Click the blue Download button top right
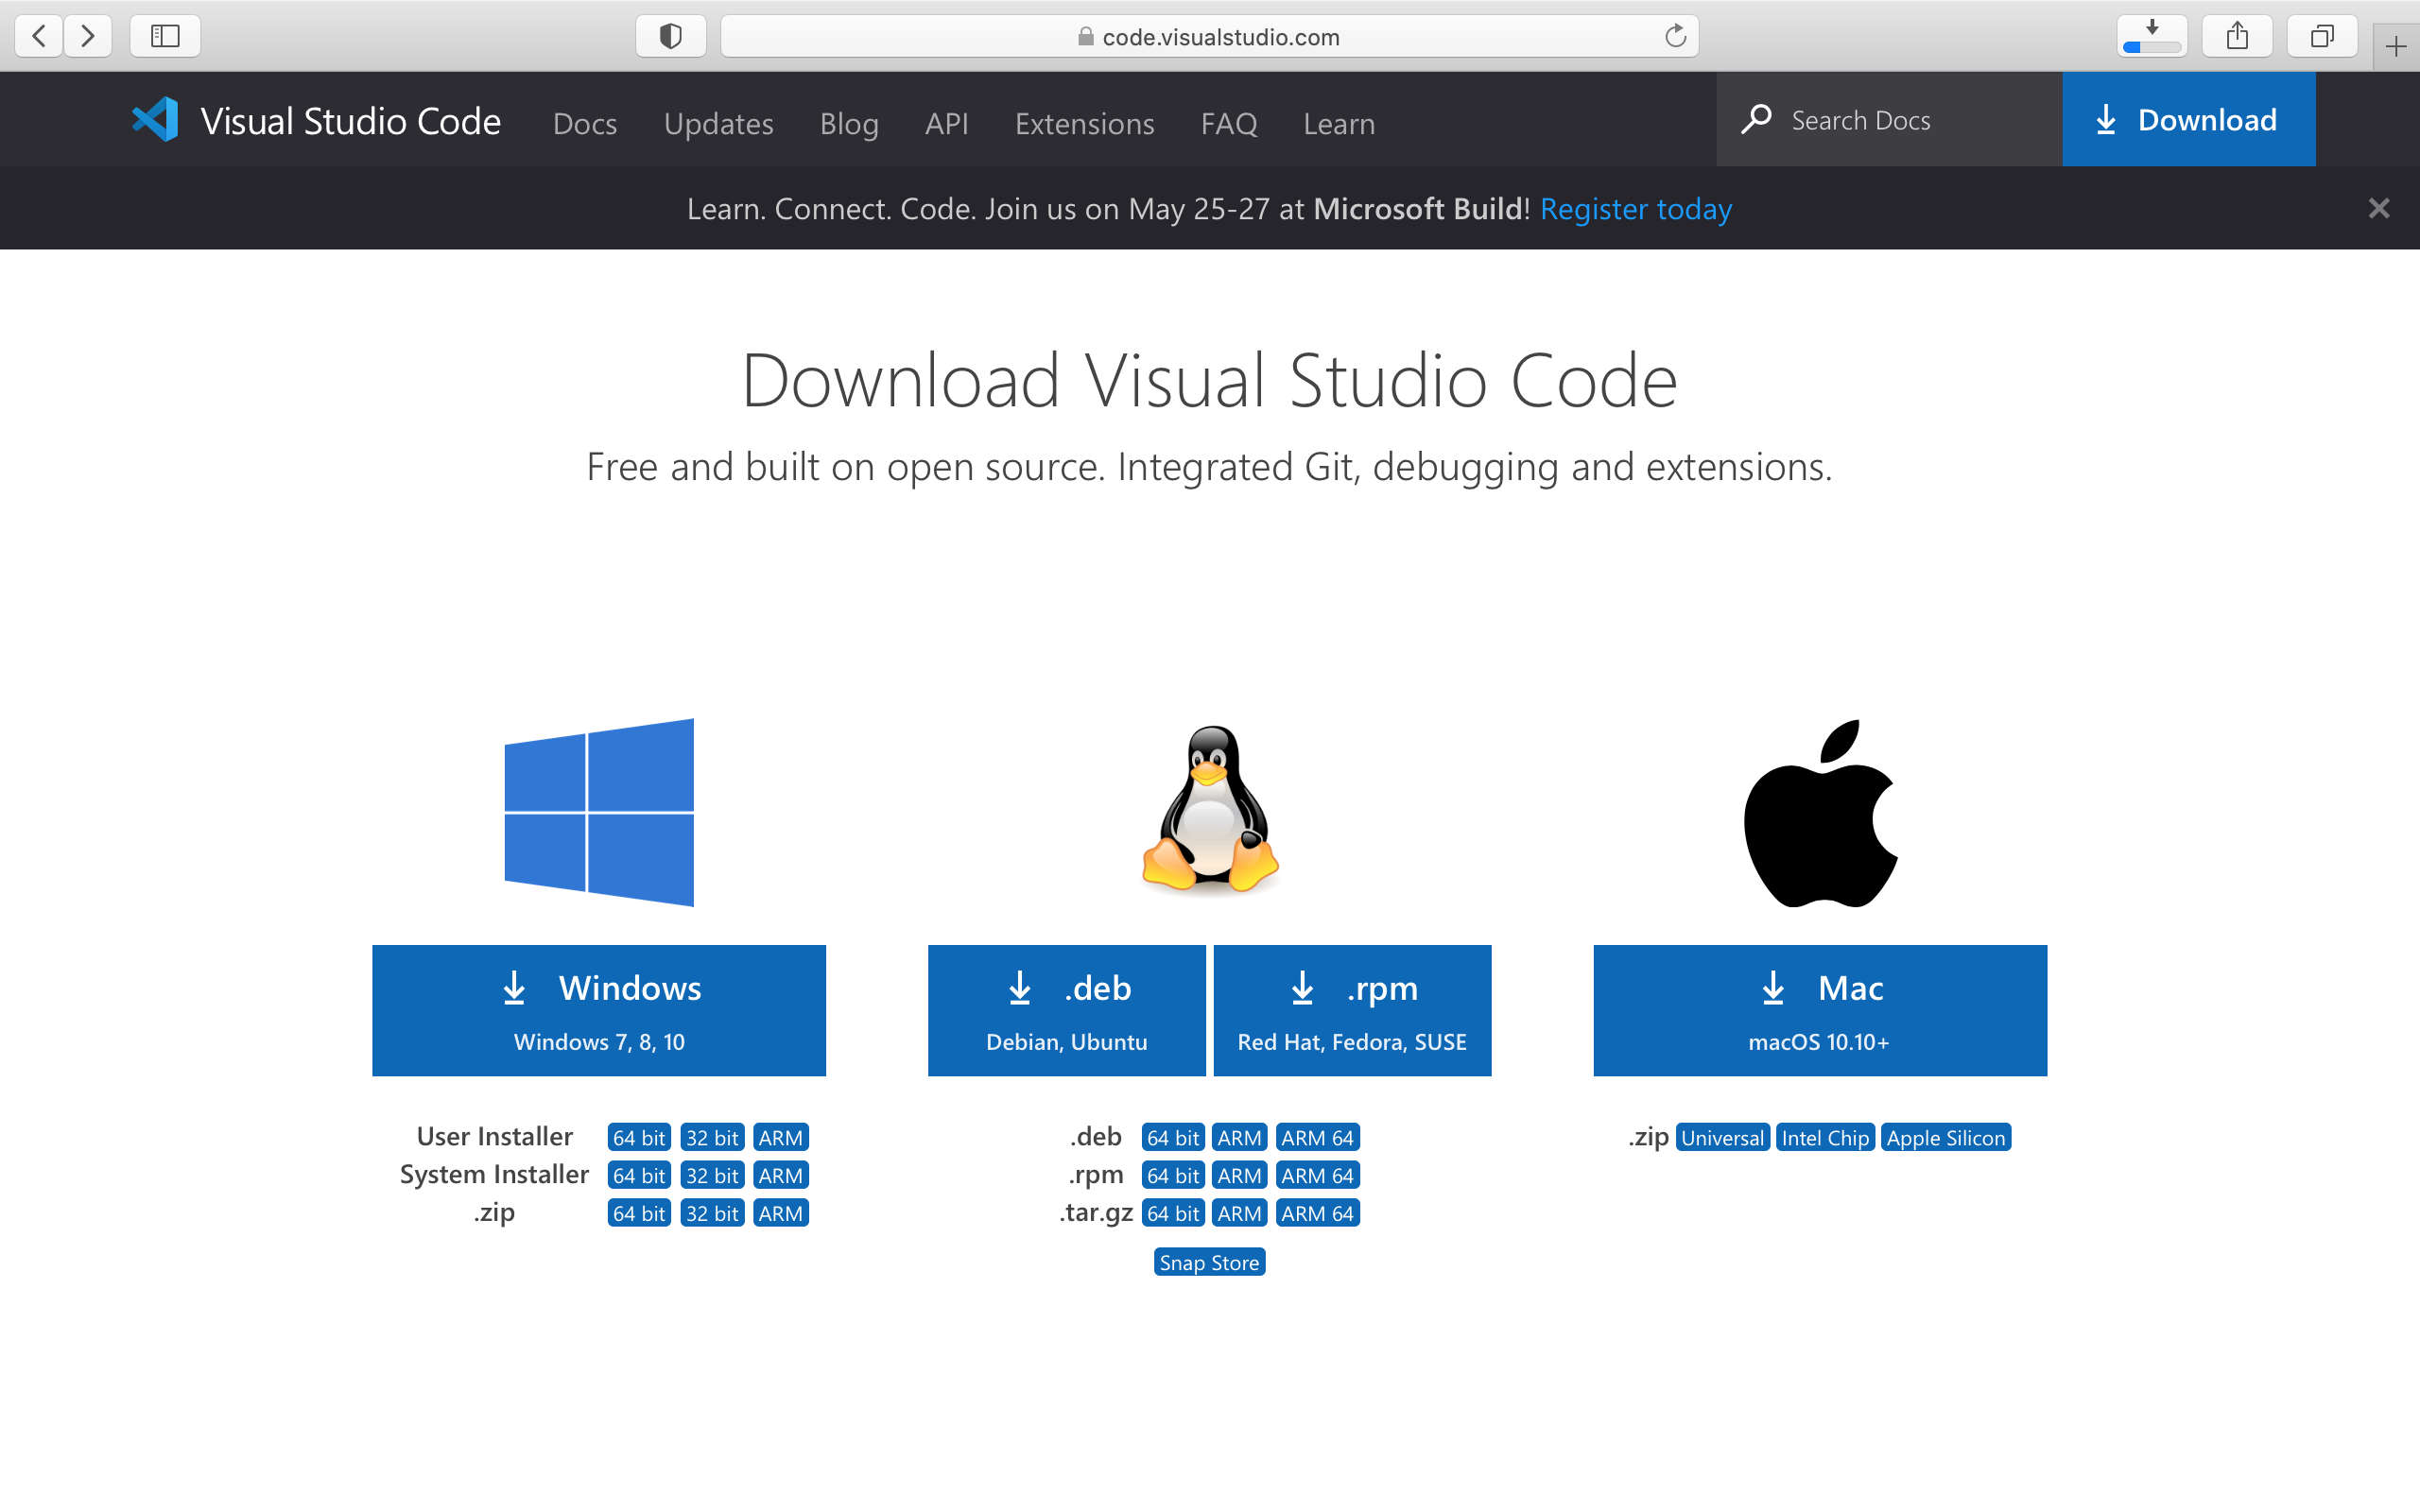The image size is (2420, 1512). [x=2187, y=118]
